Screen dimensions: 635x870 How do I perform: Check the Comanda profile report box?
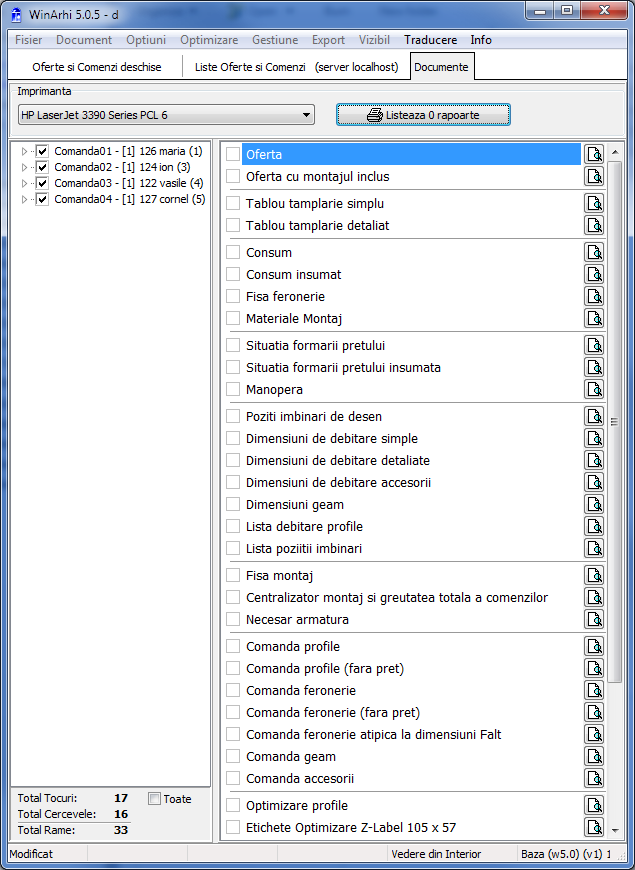point(233,646)
